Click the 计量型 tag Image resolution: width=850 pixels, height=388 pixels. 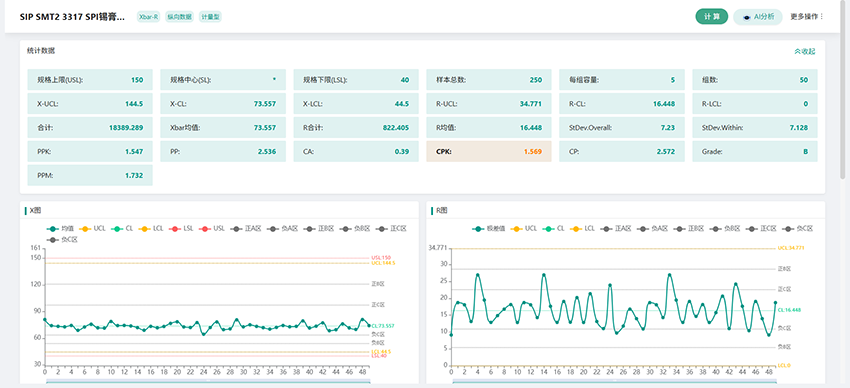[x=210, y=17]
